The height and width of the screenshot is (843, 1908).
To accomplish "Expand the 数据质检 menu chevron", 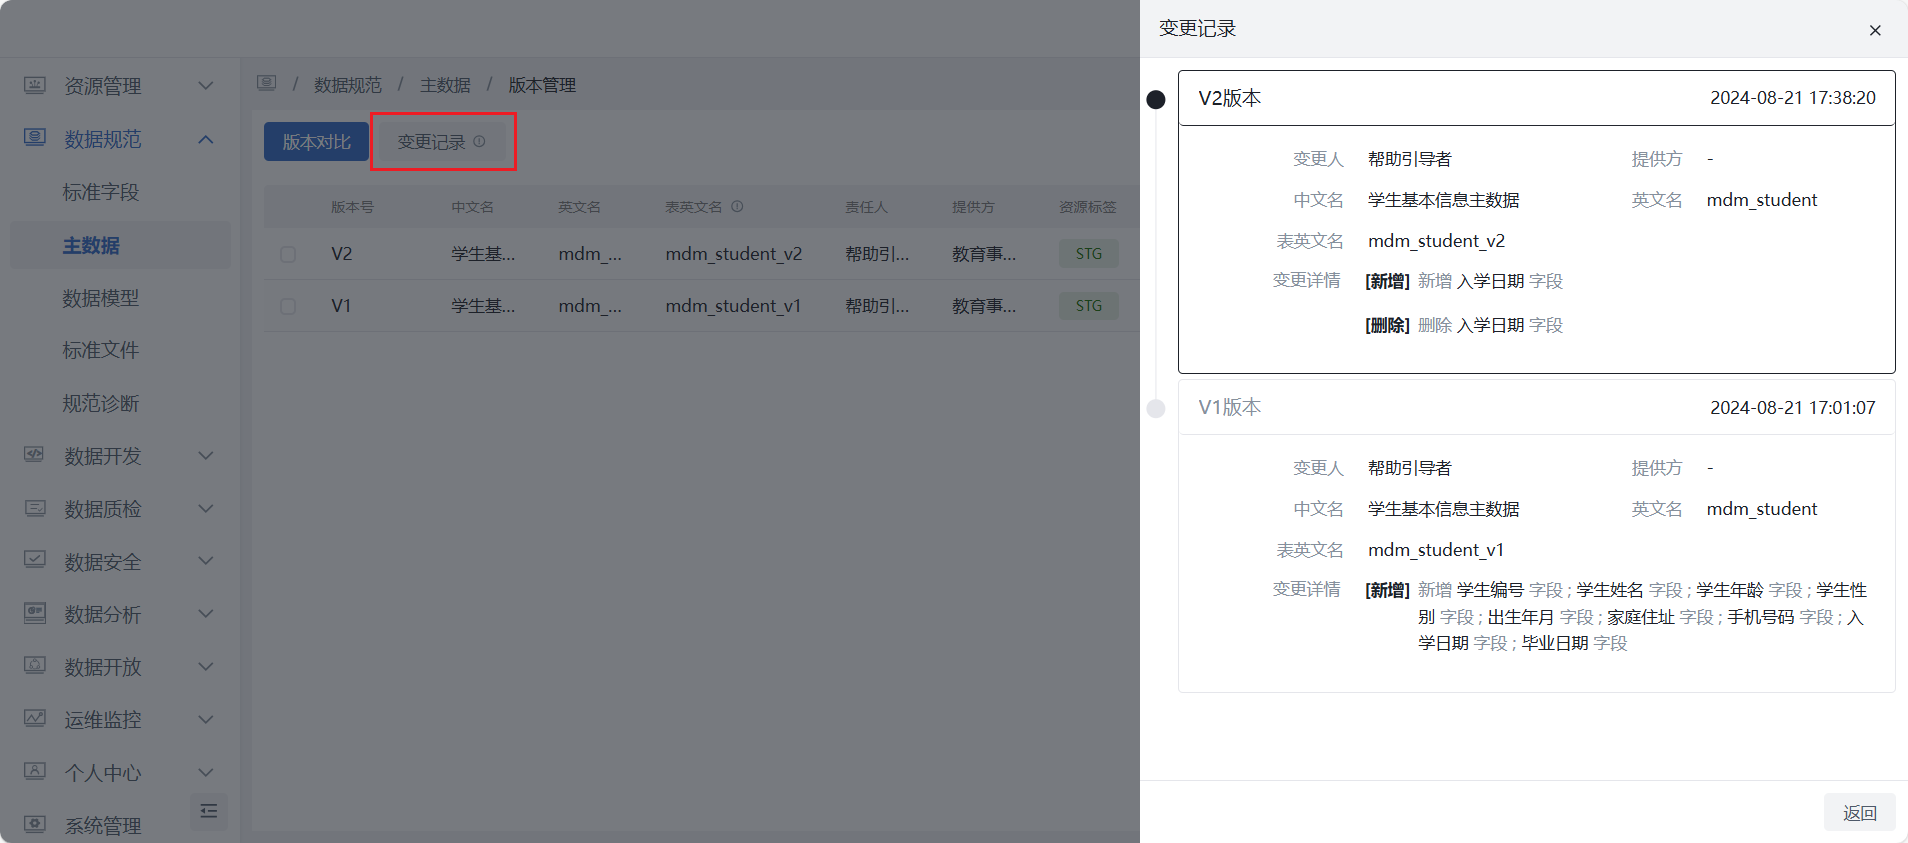I will [206, 509].
